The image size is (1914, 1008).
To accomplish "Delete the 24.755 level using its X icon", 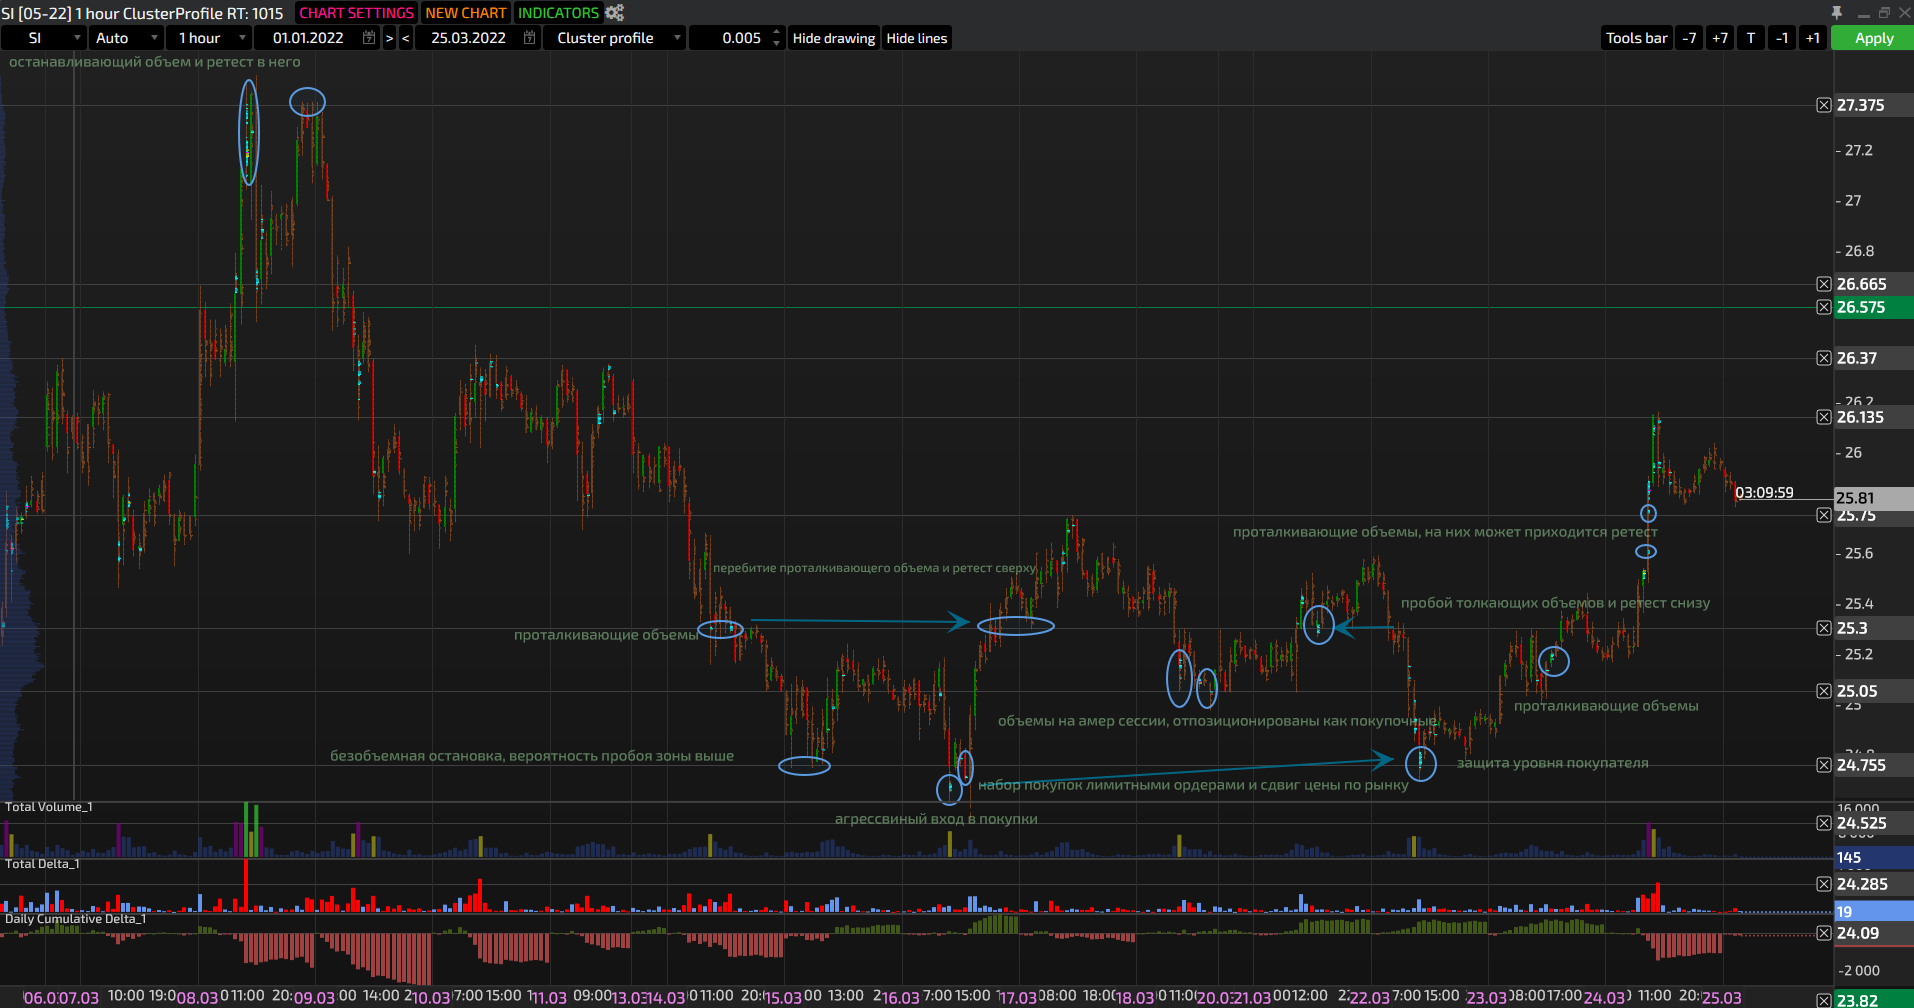I will [1823, 765].
